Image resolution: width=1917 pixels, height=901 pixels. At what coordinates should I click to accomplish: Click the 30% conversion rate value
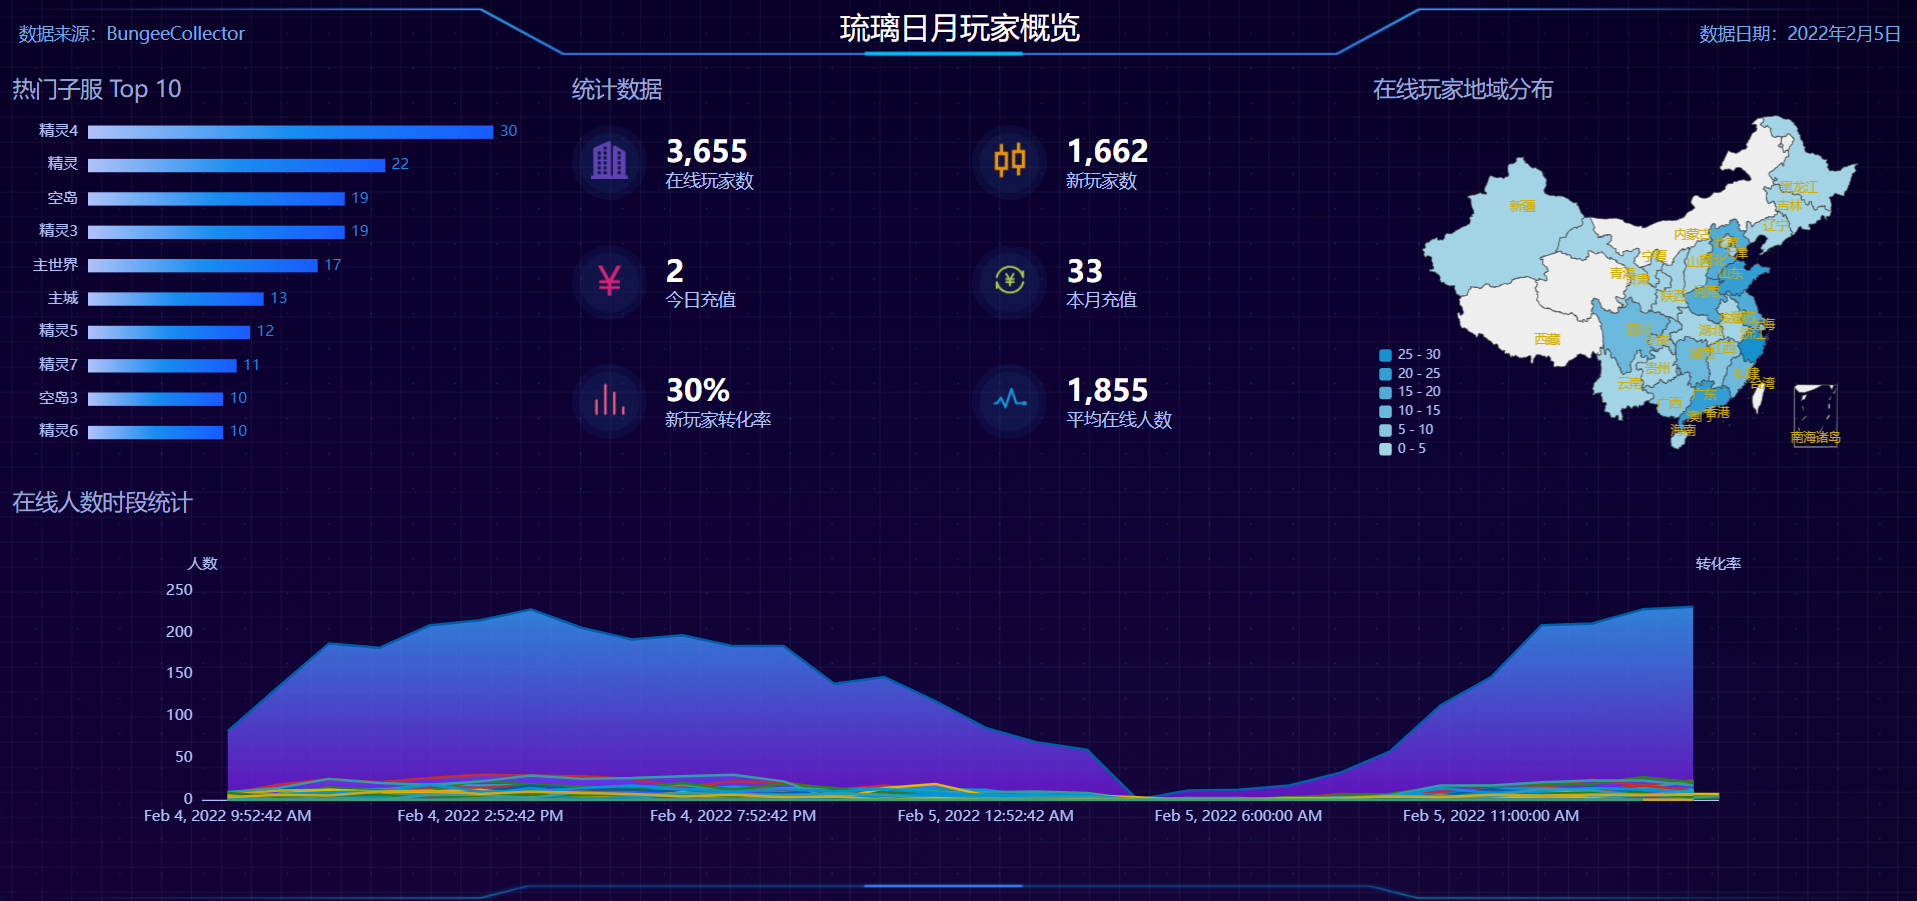pos(698,390)
